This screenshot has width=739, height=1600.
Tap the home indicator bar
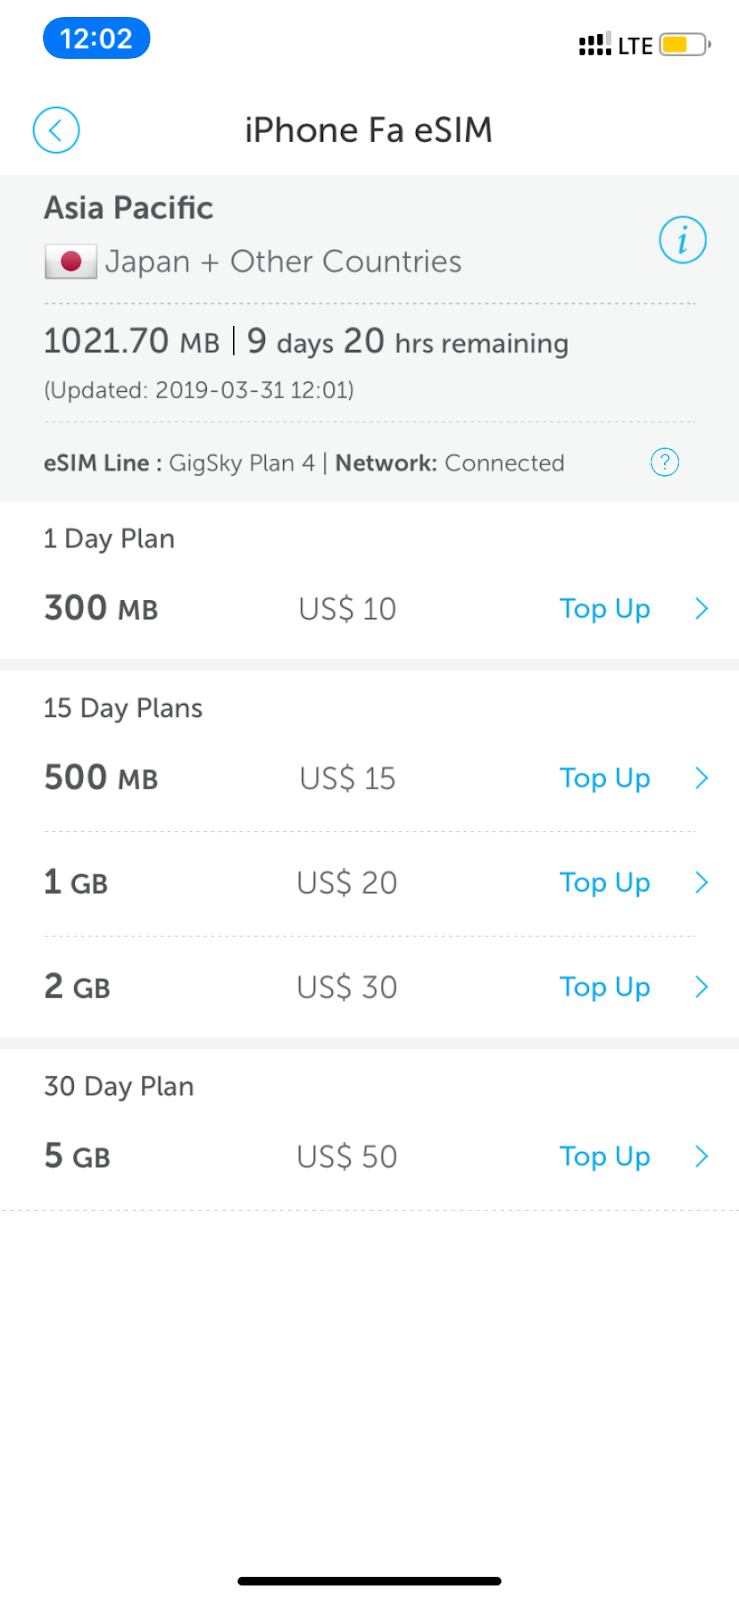pos(369,1581)
